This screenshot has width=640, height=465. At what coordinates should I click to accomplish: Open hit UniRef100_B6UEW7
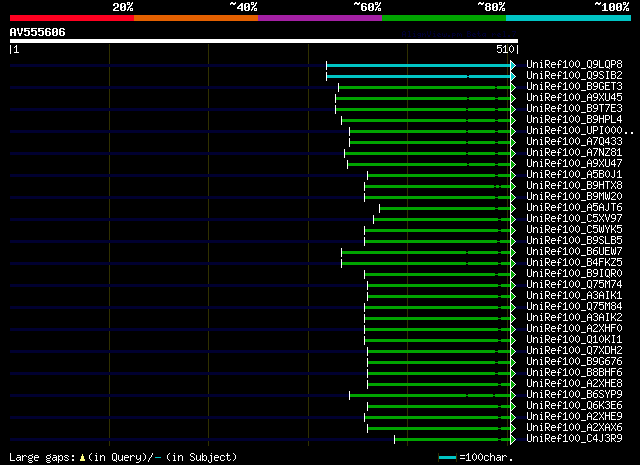pos(574,251)
